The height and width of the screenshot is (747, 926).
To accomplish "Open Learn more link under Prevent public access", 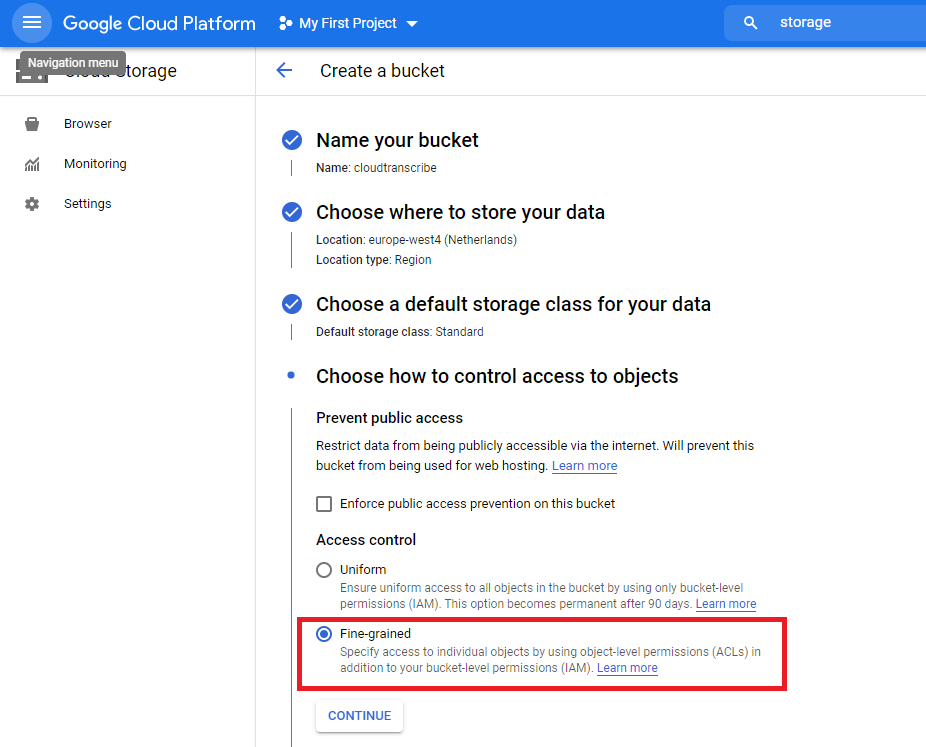I will (x=584, y=466).
